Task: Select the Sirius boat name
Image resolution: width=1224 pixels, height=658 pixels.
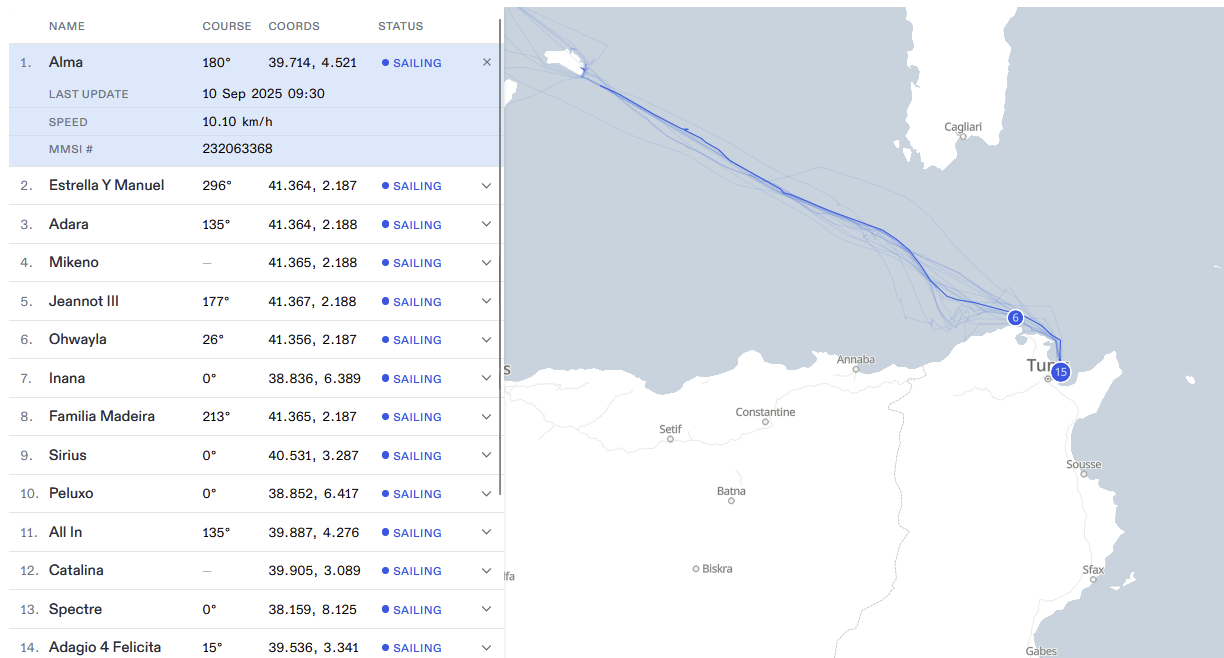Action: click(x=68, y=455)
